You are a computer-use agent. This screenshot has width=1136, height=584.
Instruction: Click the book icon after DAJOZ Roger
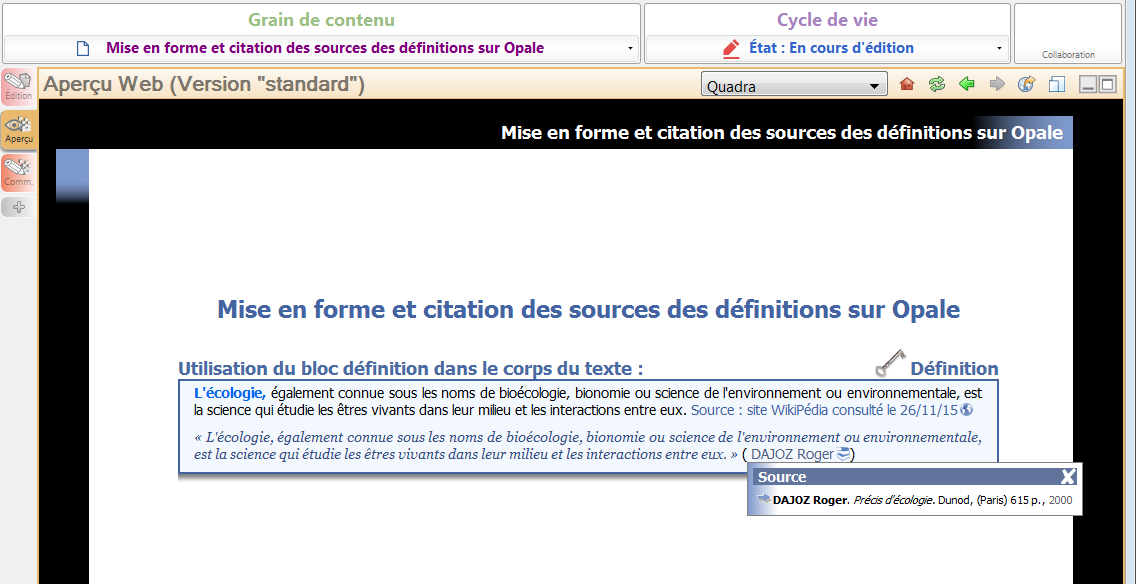[843, 454]
